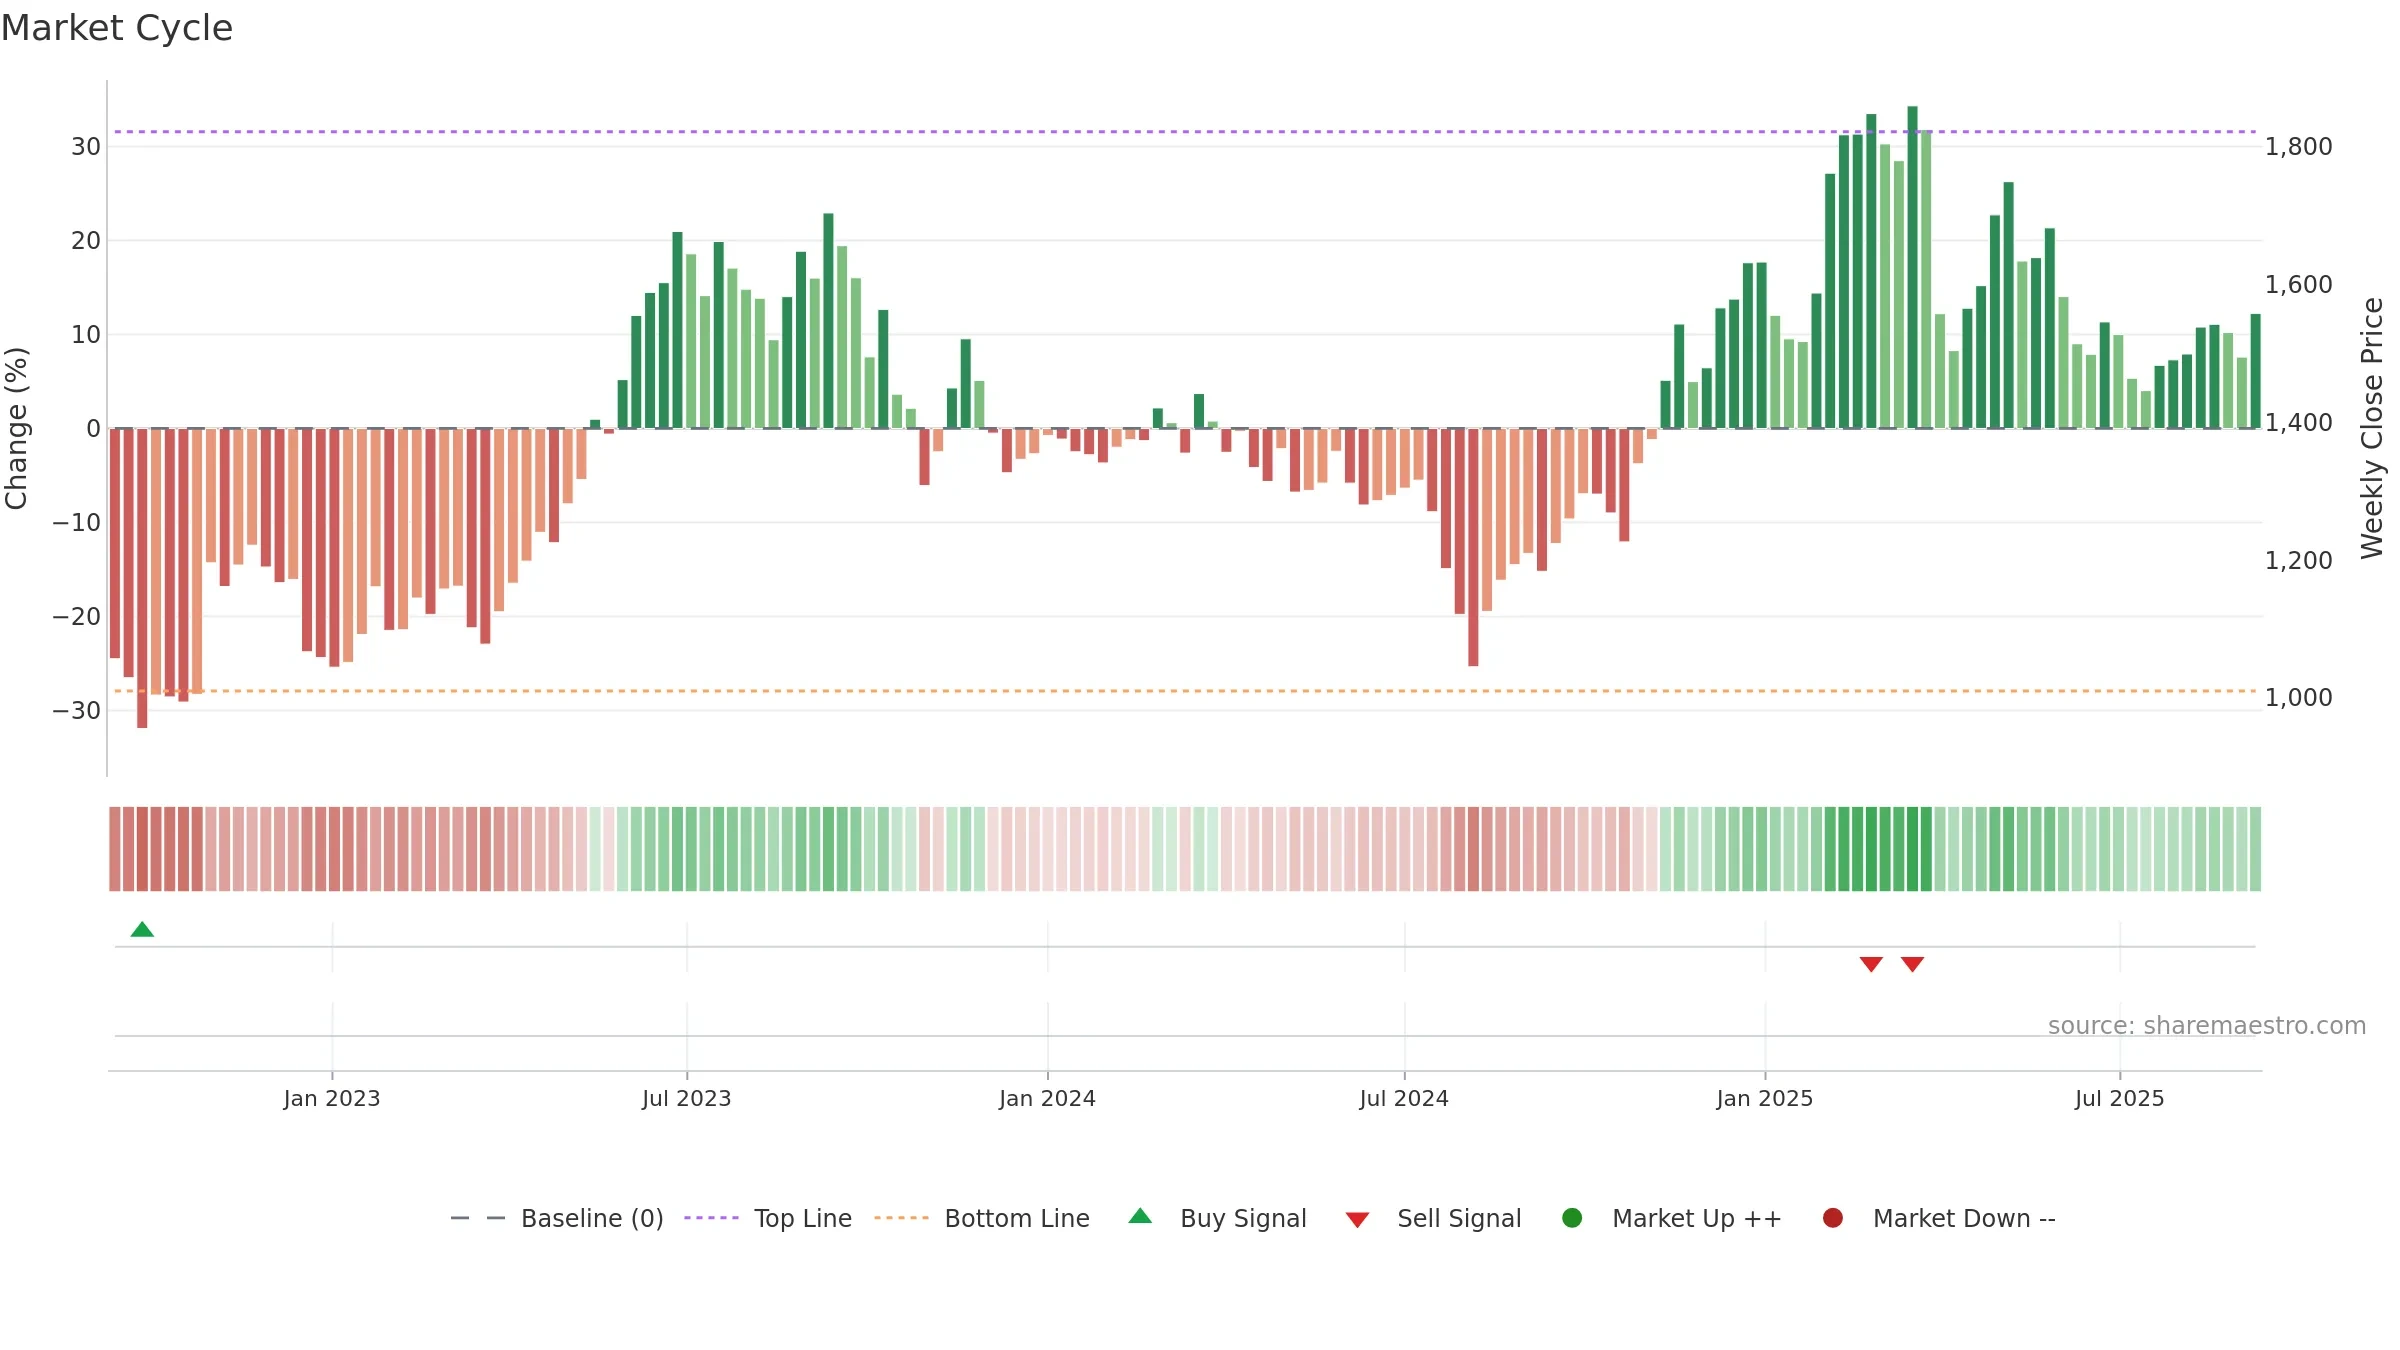Click the Change (%) axis title
The height and width of the screenshot is (1350, 2400).
tap(16, 428)
